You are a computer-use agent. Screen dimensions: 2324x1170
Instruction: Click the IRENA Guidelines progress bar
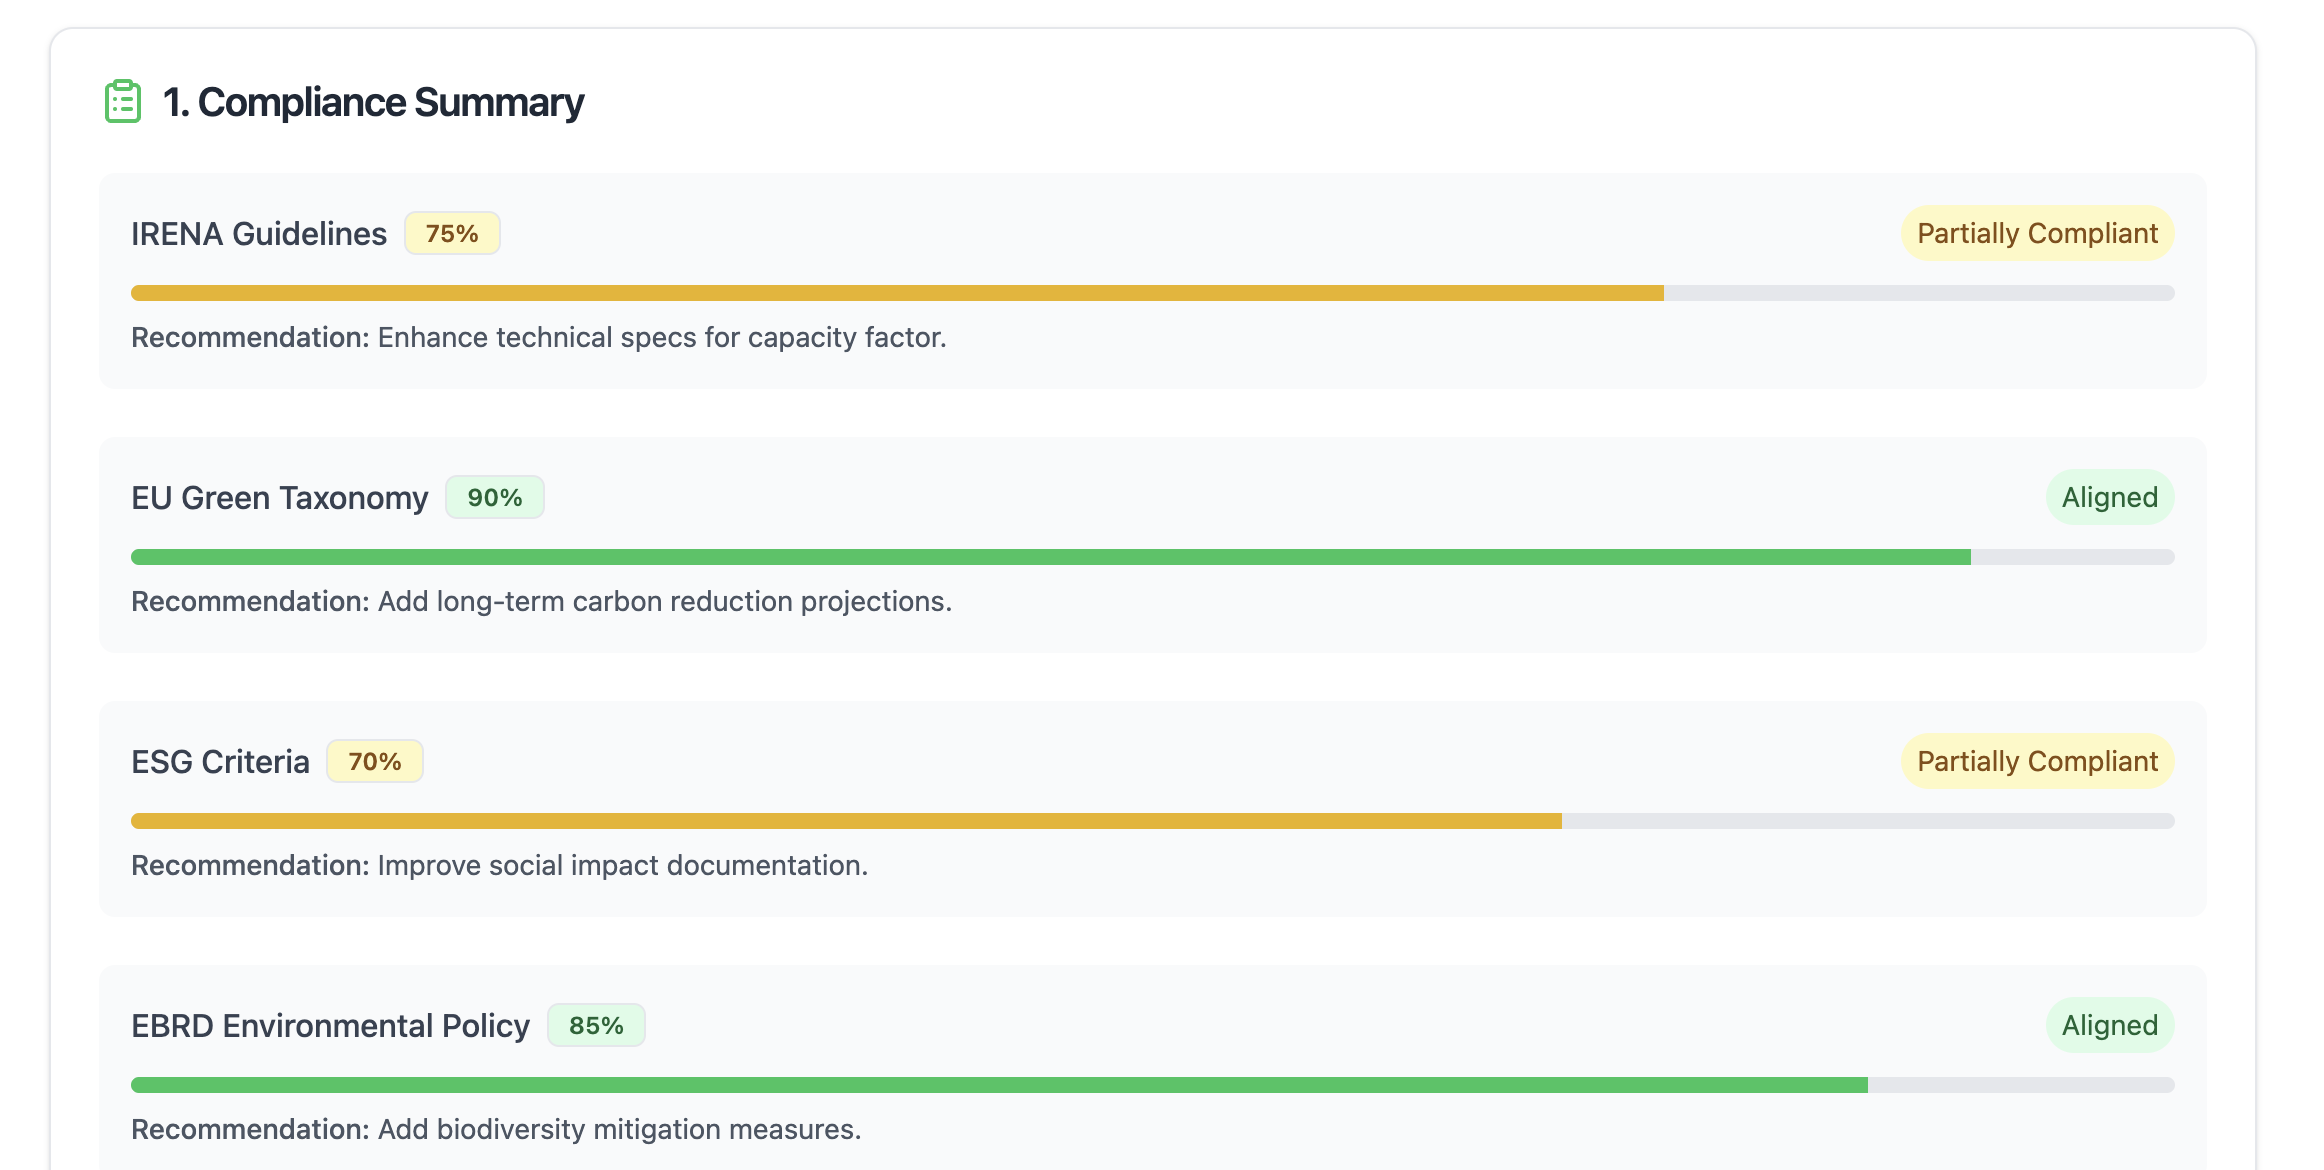tap(1153, 293)
